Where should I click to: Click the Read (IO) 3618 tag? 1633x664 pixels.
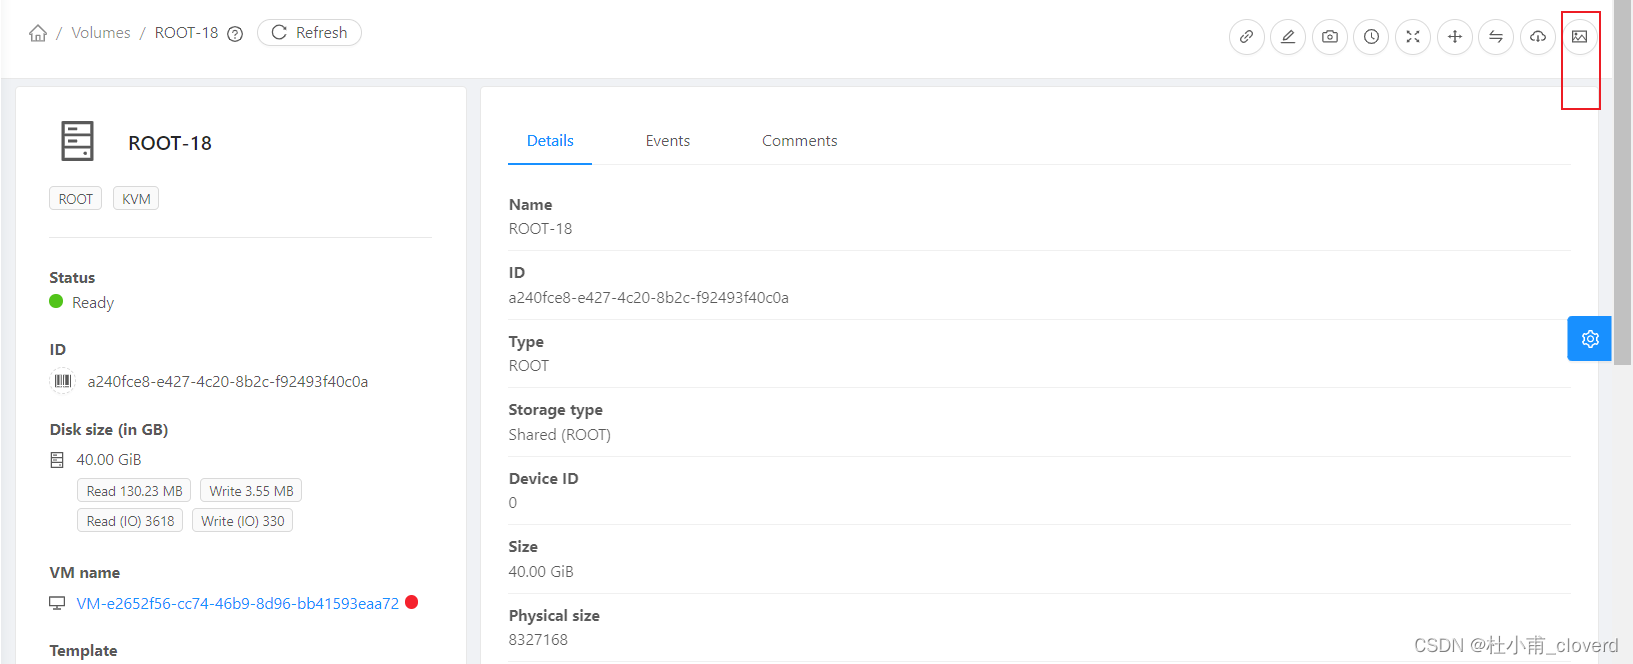coord(130,521)
